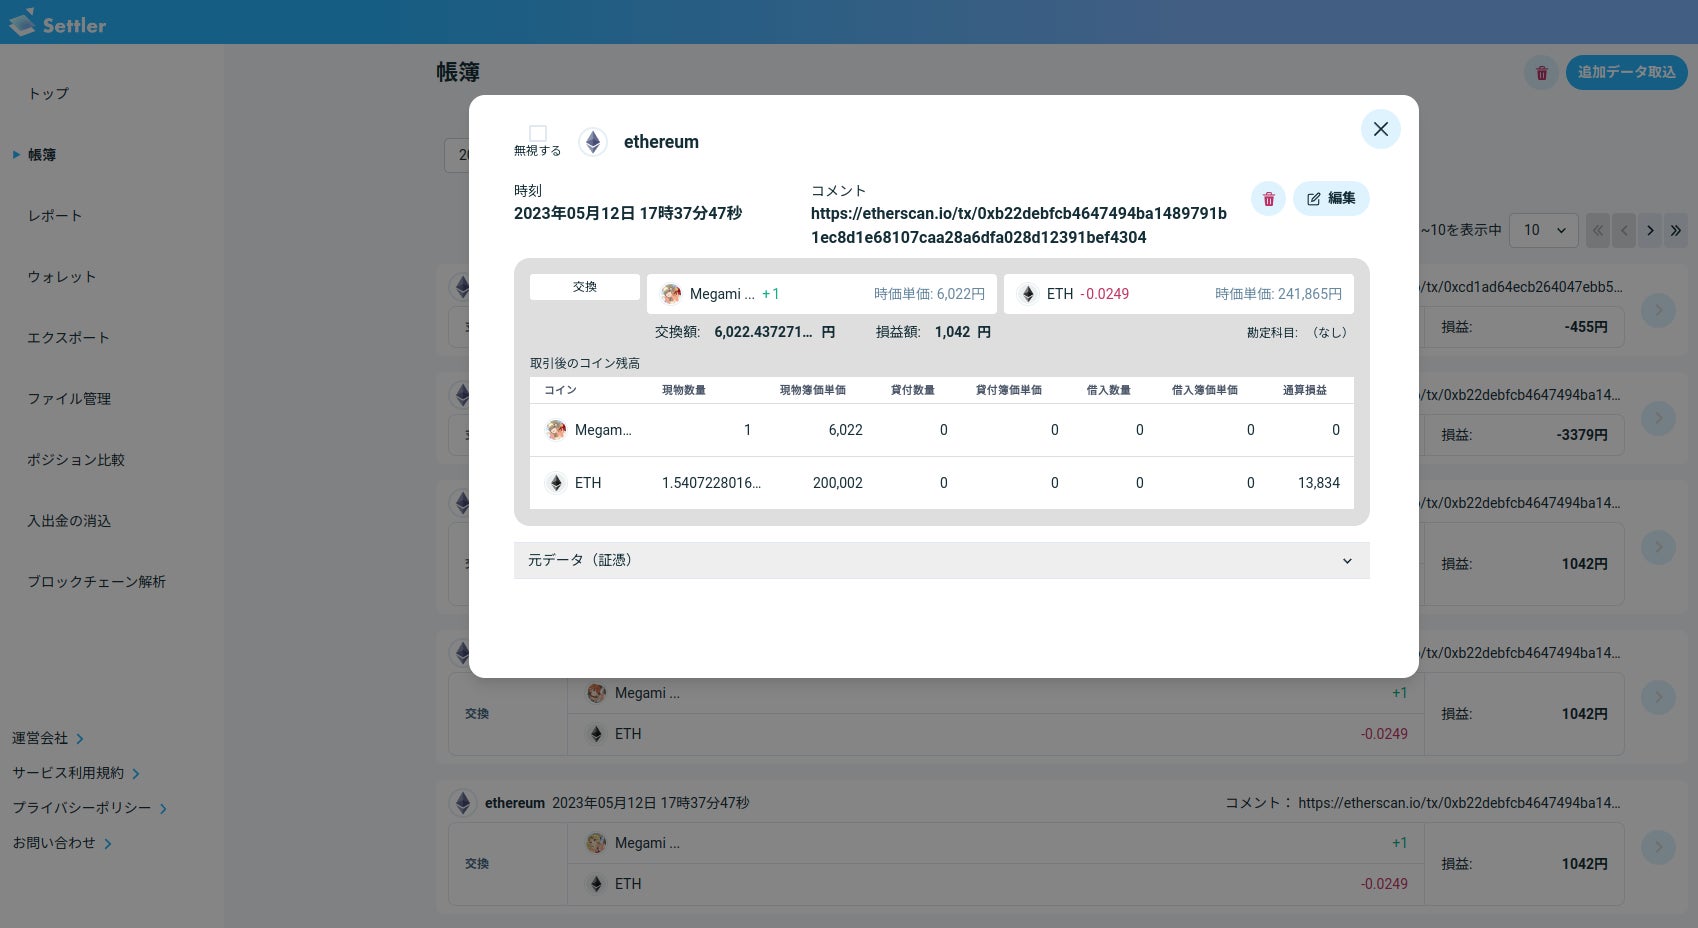Image resolution: width=1698 pixels, height=928 pixels.
Task: Click the Megami token icon in the exchange row
Action: [671, 294]
